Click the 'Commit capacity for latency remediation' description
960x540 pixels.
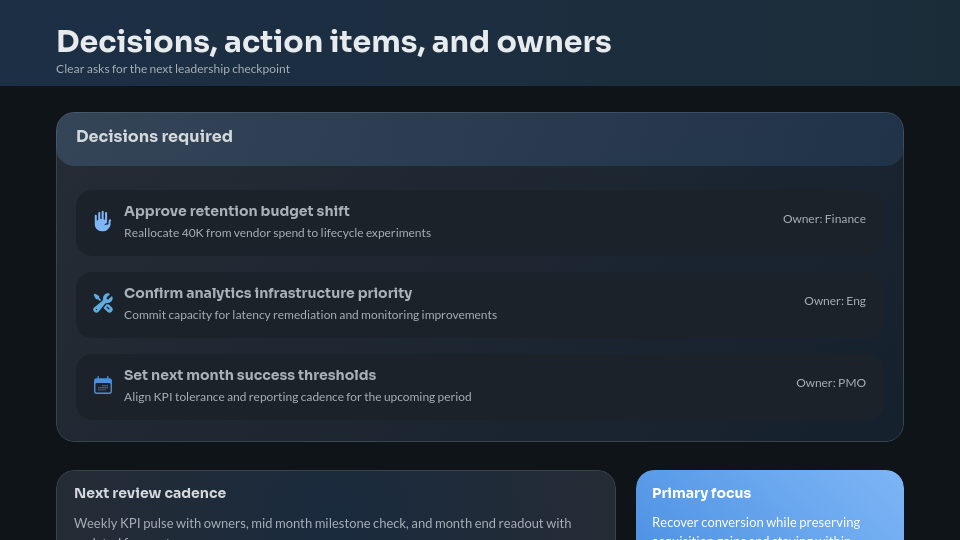[310, 315]
